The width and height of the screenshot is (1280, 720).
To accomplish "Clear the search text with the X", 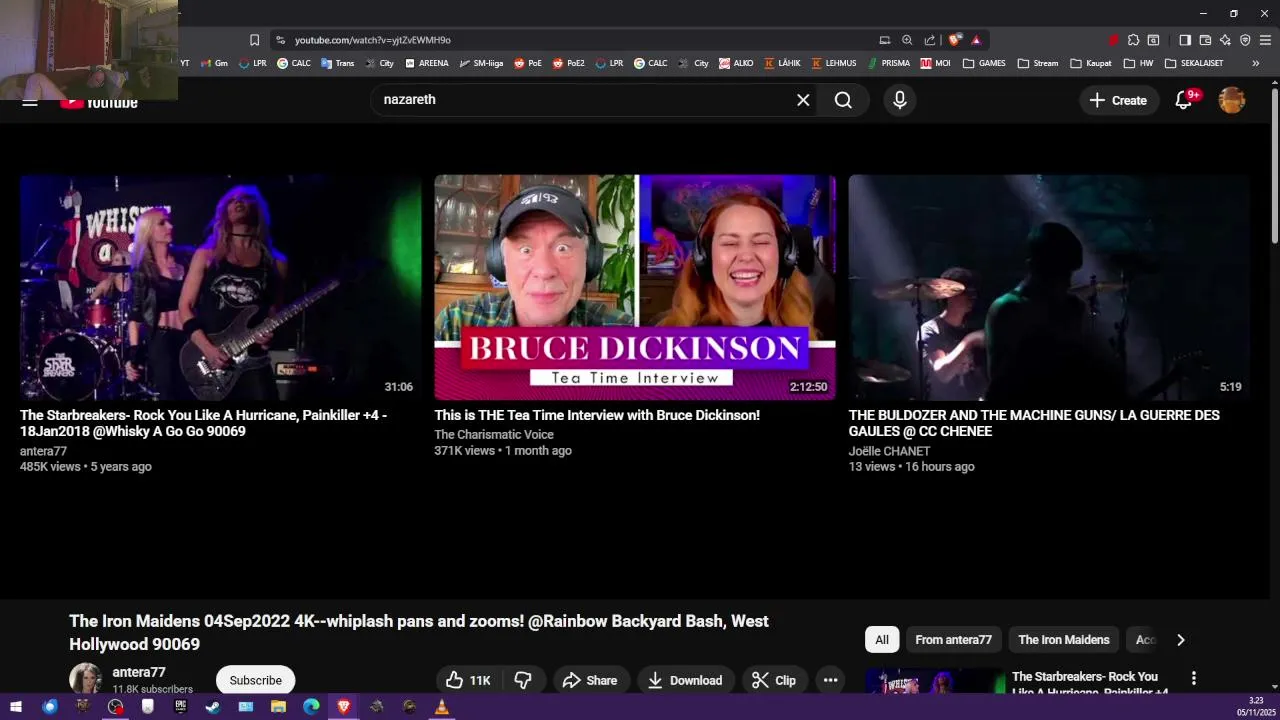I will [x=803, y=100].
